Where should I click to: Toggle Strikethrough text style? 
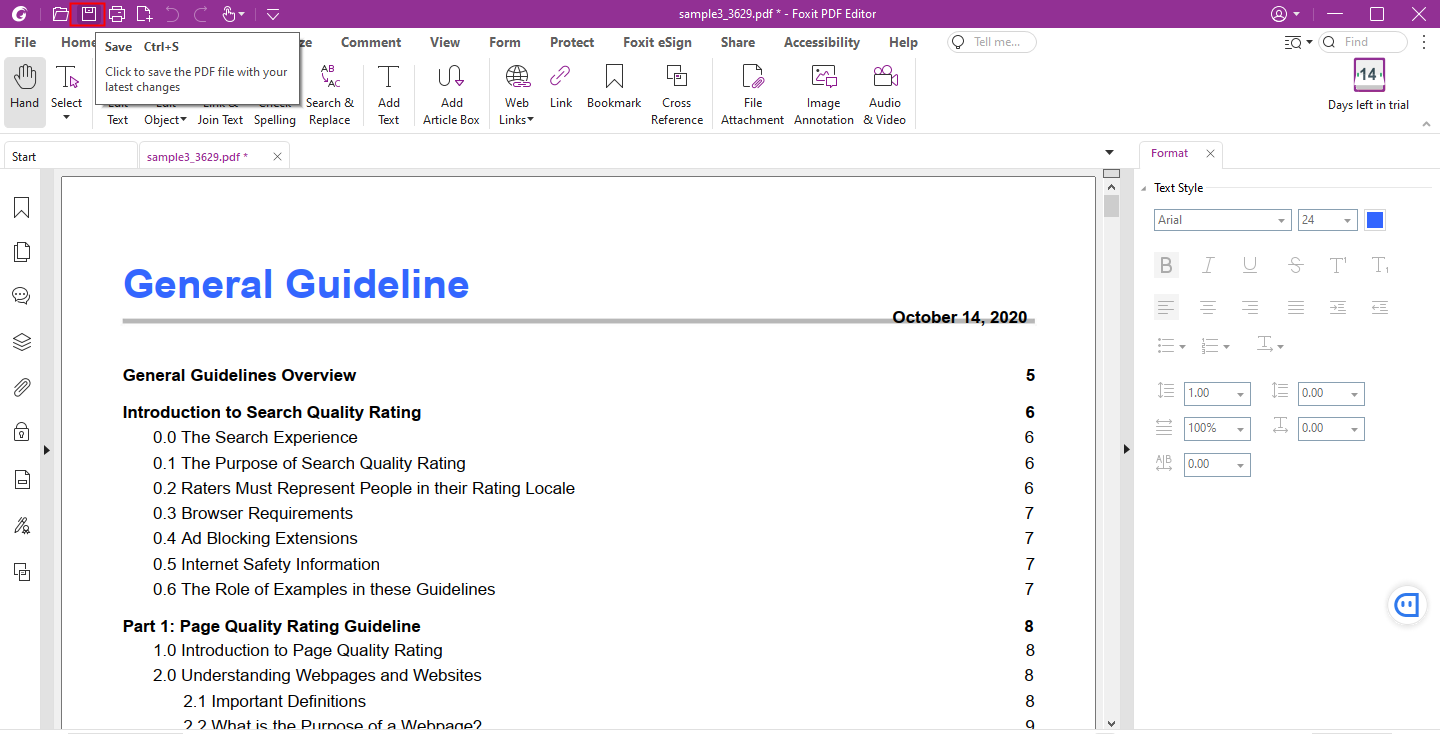1296,265
